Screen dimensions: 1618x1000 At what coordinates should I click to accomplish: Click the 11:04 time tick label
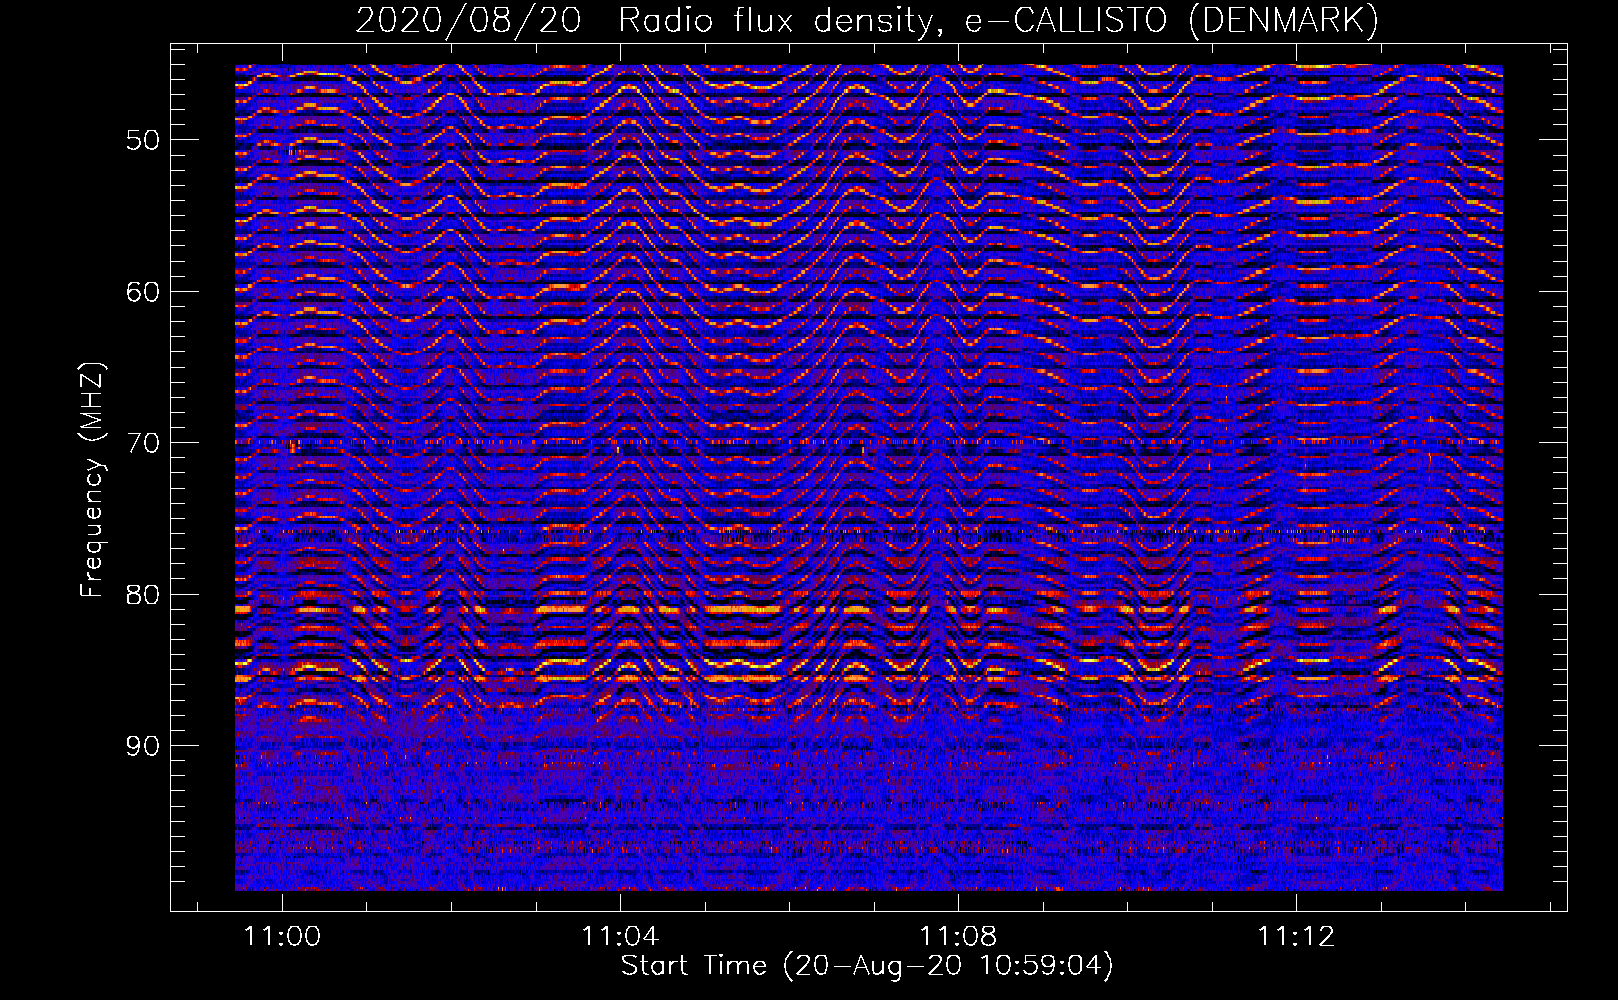click(621, 936)
